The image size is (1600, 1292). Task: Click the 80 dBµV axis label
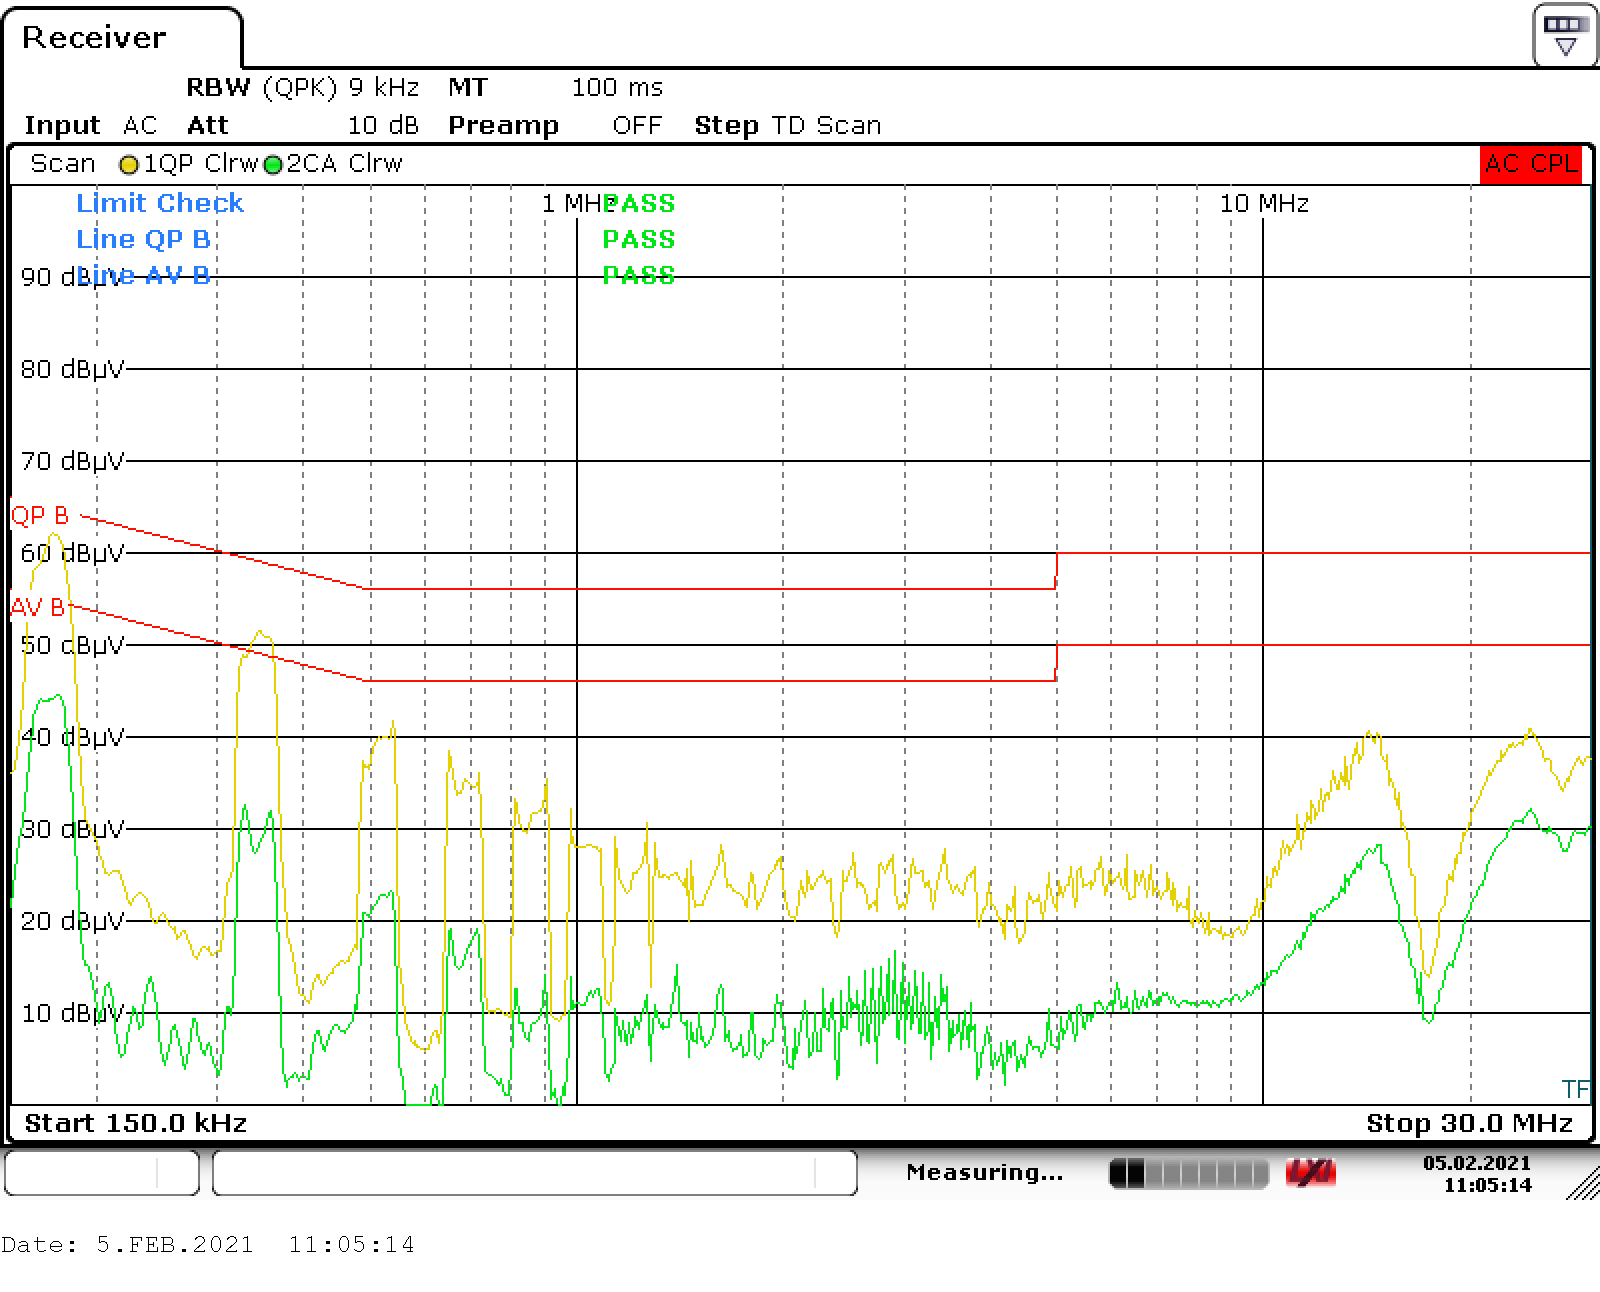pyautogui.click(x=72, y=369)
